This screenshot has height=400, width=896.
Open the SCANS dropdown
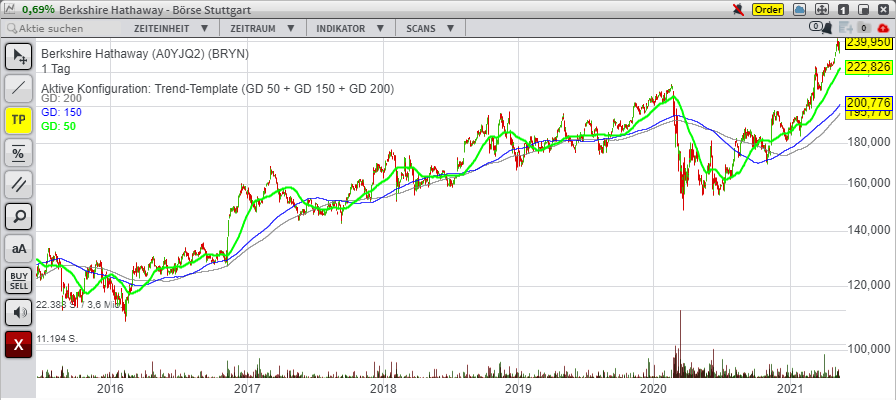coord(430,28)
